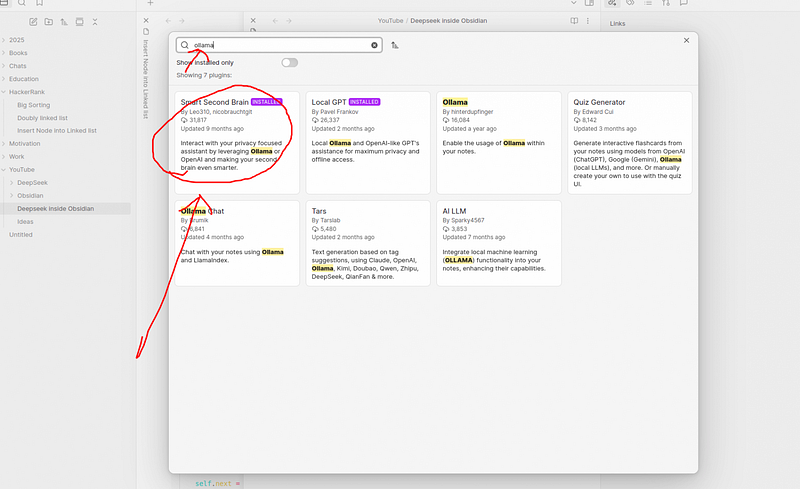Clear the ollama search text
The width and height of the screenshot is (800, 489).
tap(374, 45)
